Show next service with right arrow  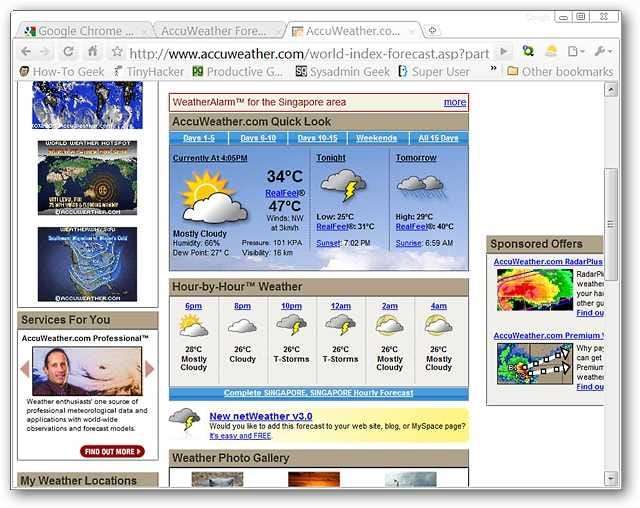[149, 369]
